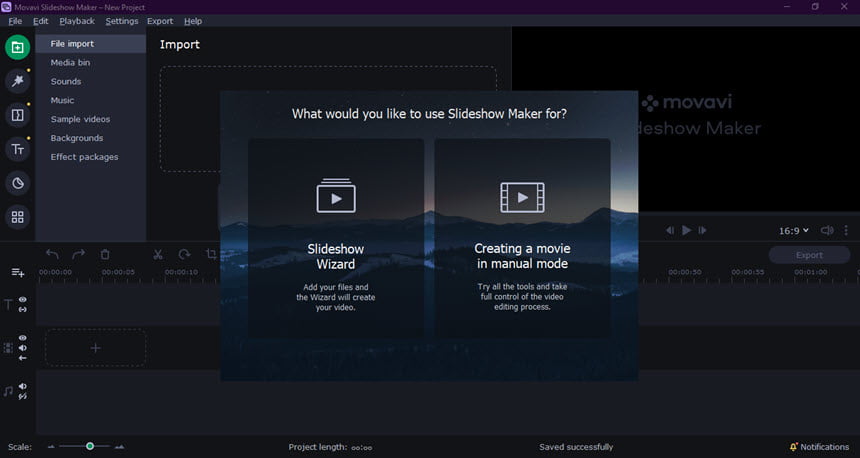Open the Playback menu
This screenshot has width=860, height=458.
(77, 21)
